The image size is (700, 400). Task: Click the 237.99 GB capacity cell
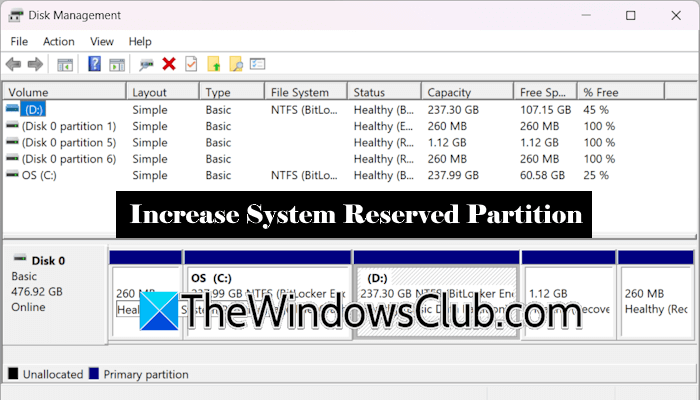453,175
